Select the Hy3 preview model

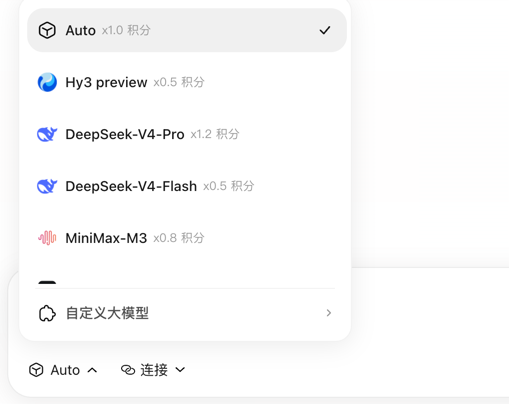point(187,82)
